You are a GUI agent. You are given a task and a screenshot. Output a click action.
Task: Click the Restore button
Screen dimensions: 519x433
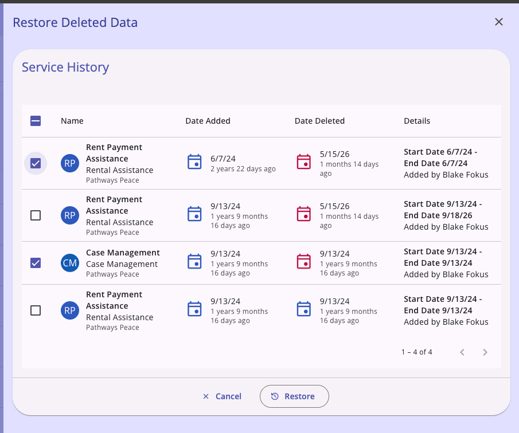coord(294,396)
